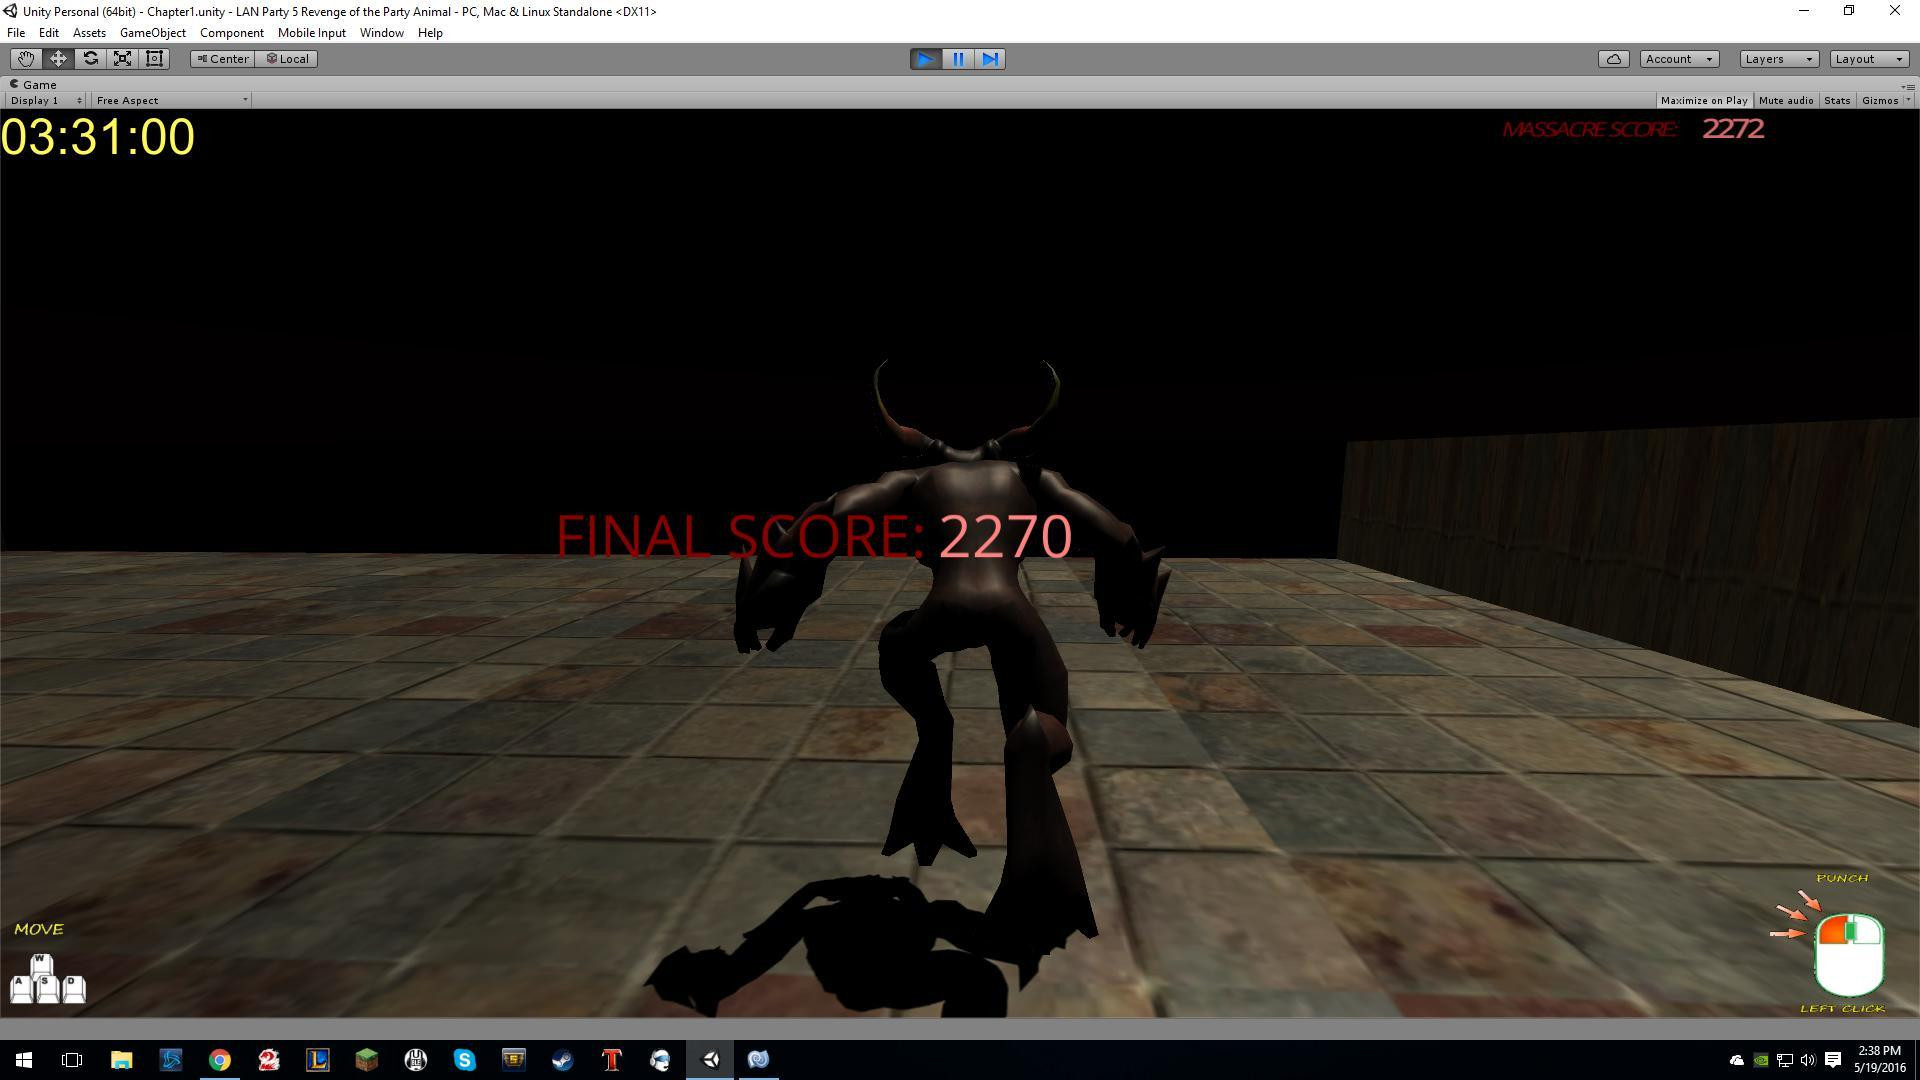Screen dimensions: 1920x1080
Task: Open the Account dropdown
Action: pyautogui.click(x=1679, y=59)
